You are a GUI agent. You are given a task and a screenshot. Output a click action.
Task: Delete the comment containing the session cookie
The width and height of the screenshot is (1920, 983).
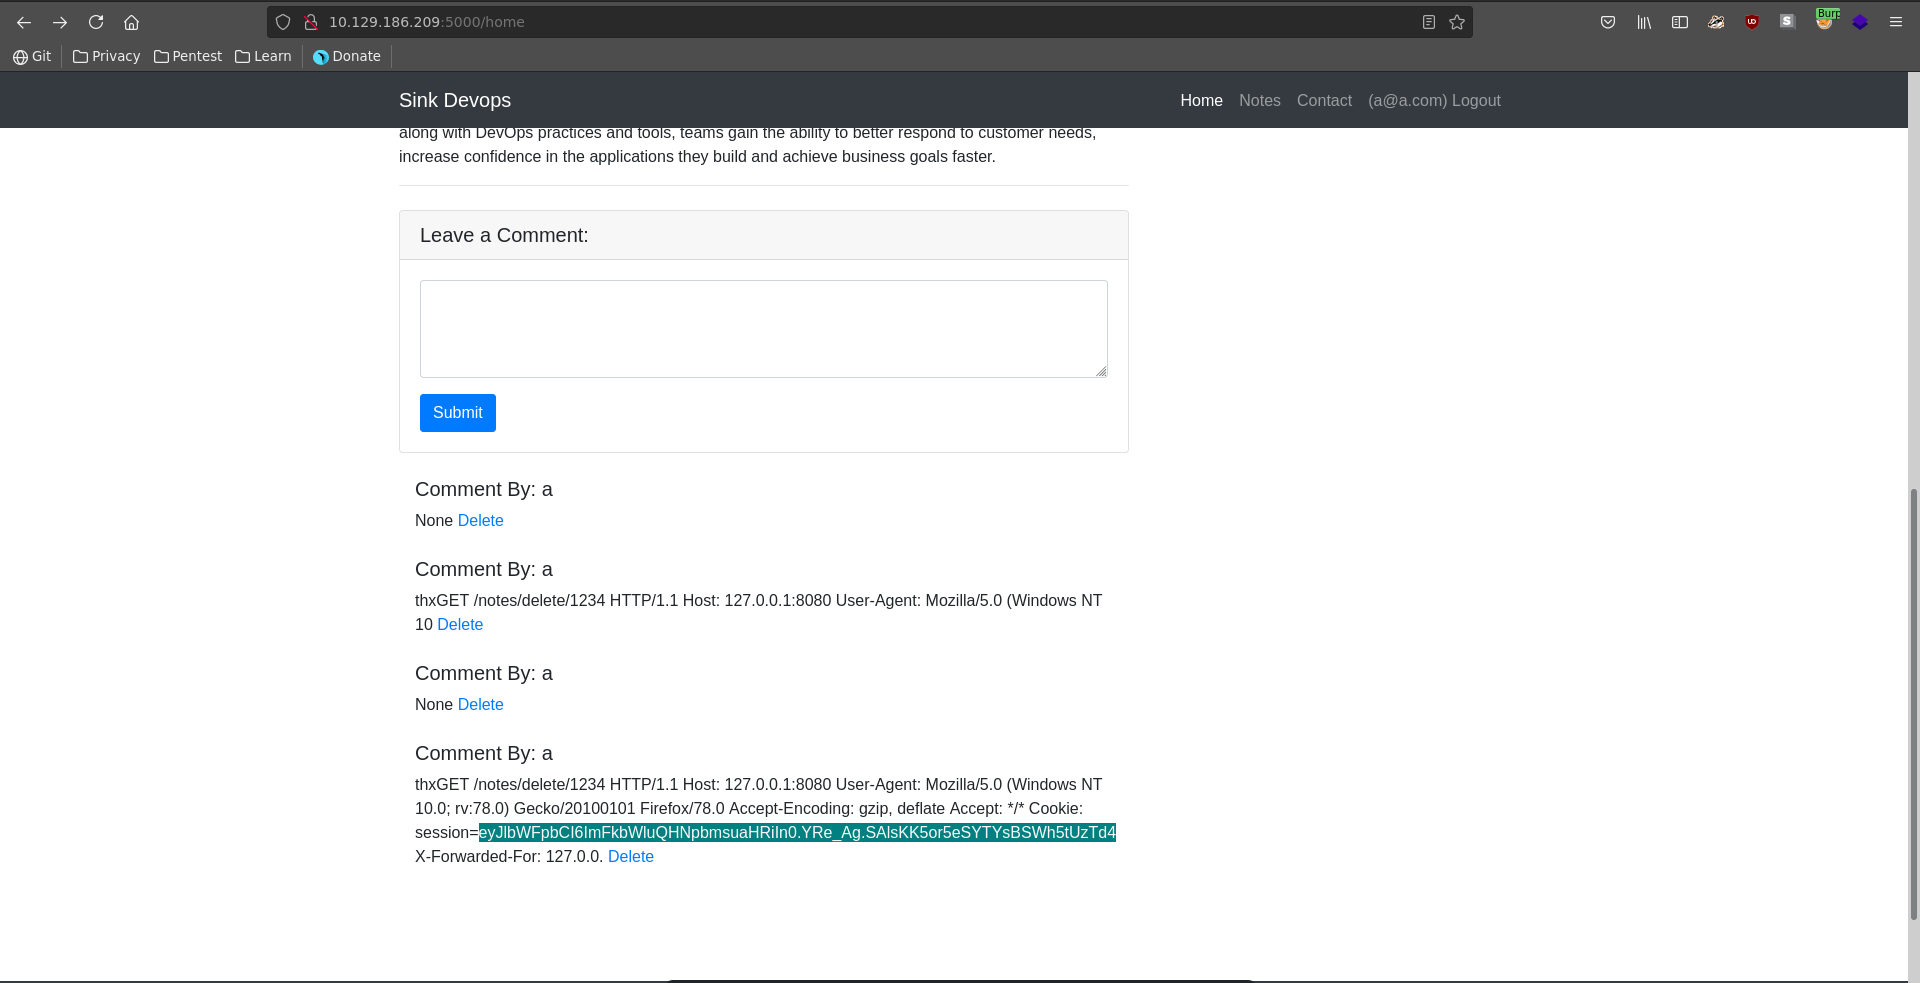pos(630,856)
